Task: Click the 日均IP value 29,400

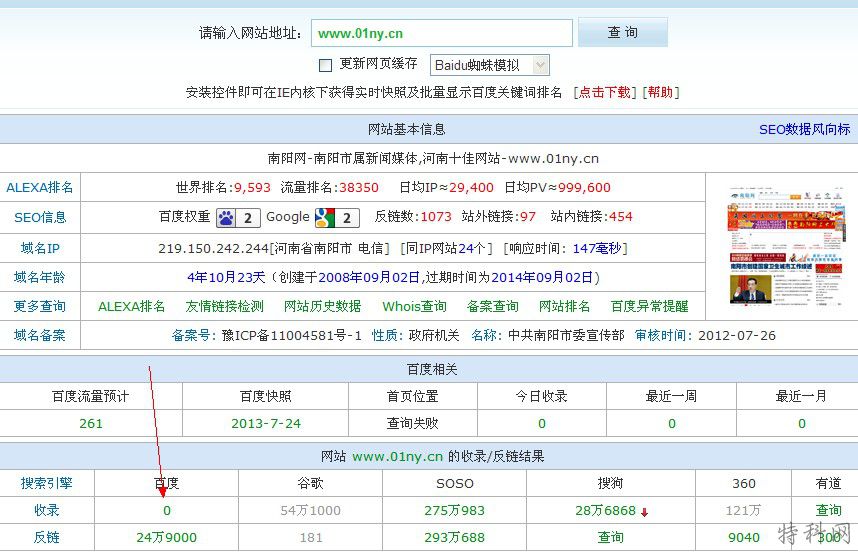Action: pos(471,187)
